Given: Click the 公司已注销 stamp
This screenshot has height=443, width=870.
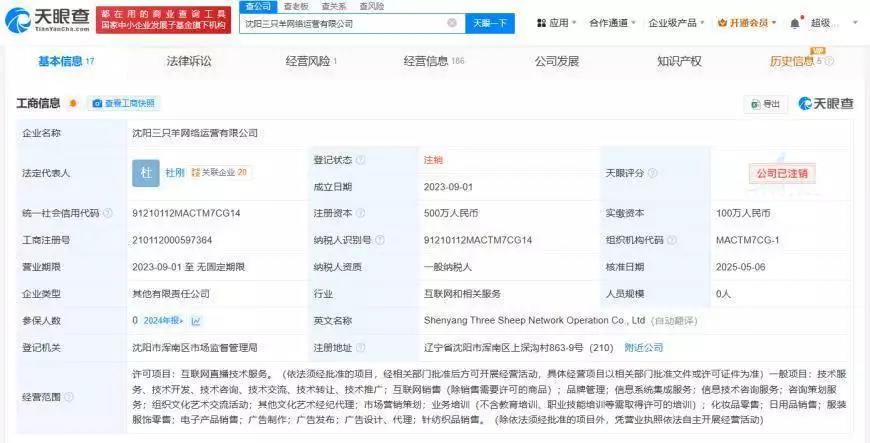Looking at the screenshot, I should pyautogui.click(x=782, y=173).
